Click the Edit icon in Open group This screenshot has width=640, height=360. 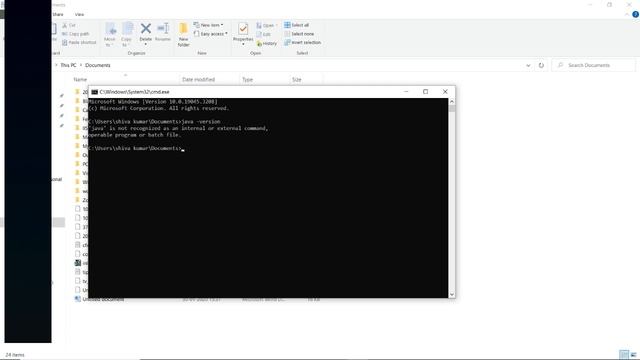tap(259, 34)
